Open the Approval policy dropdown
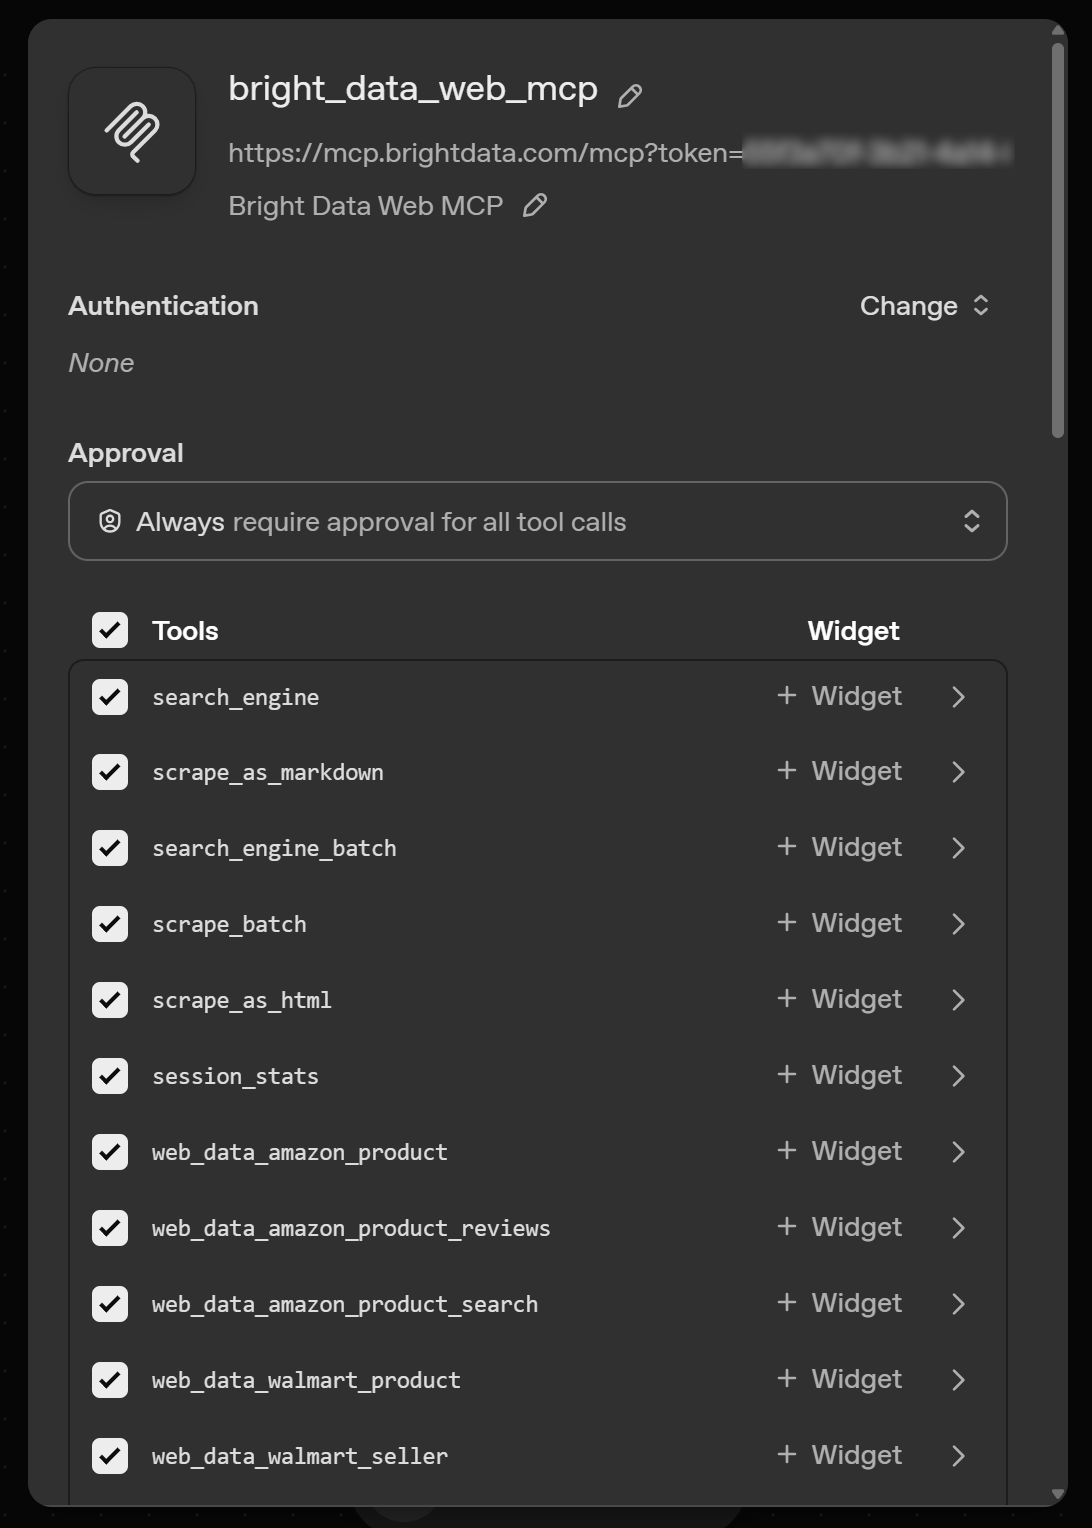 point(537,521)
